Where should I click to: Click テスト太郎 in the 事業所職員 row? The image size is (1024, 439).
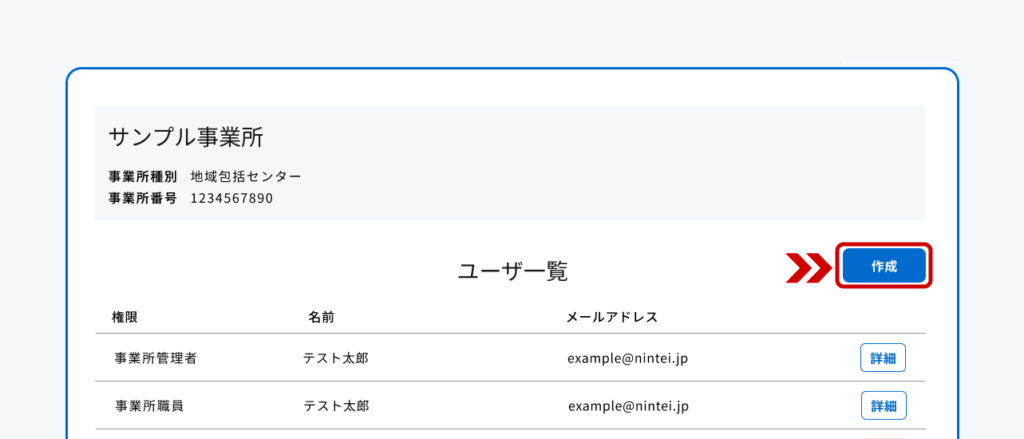336,406
